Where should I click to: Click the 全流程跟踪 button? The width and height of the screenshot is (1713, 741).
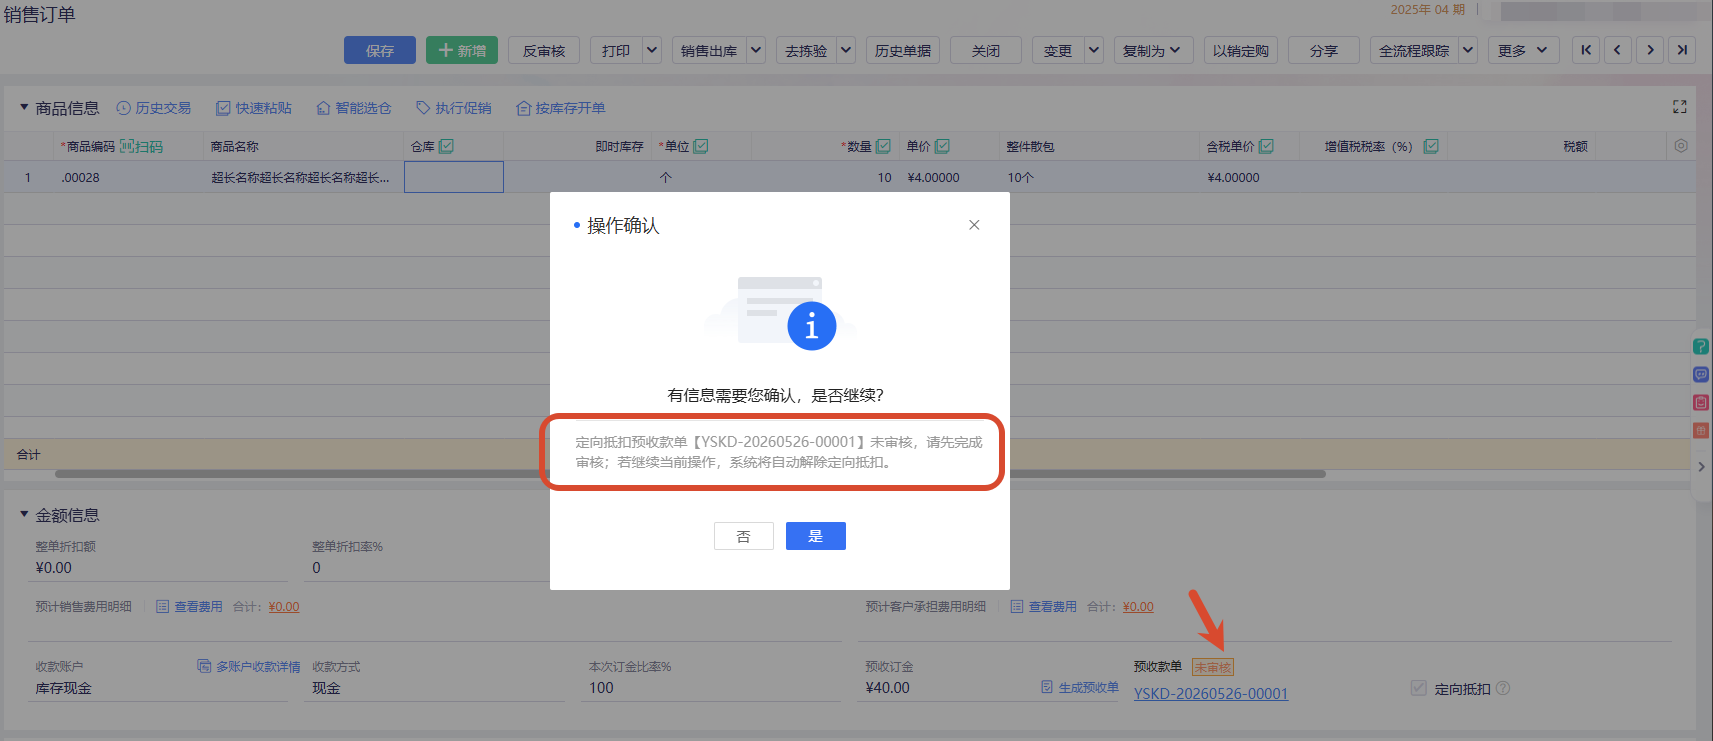tap(1414, 50)
